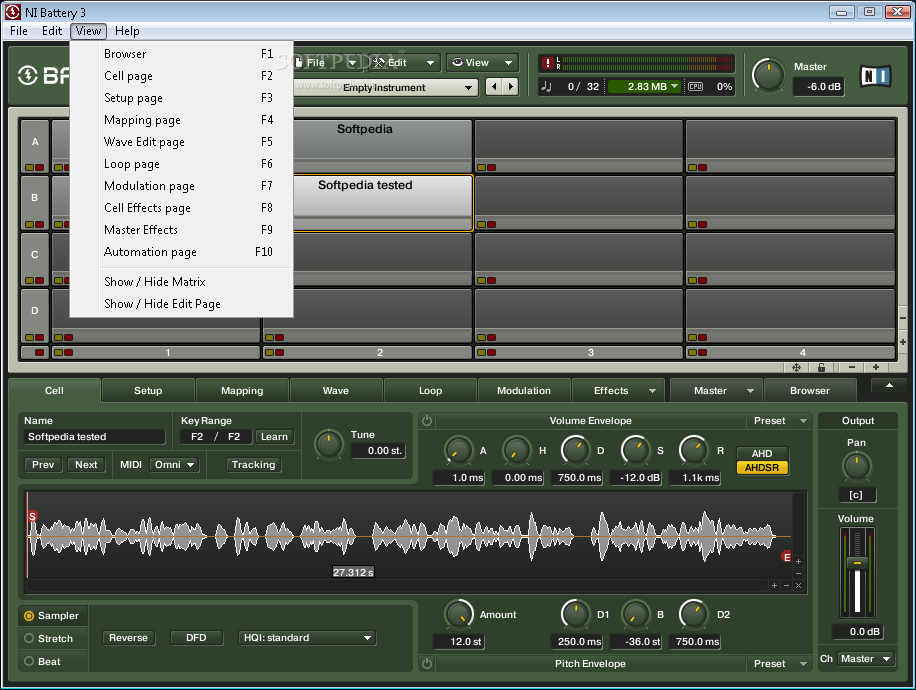This screenshot has height=690, width=916.
Task: Click the Tune knob
Action: tap(329, 445)
